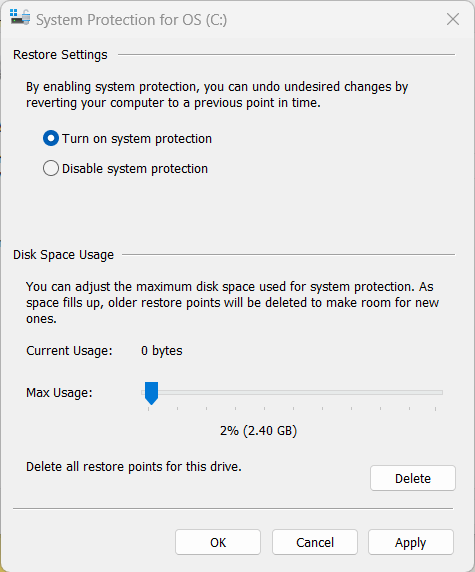Select Turn on system protection radio button

tap(51, 139)
